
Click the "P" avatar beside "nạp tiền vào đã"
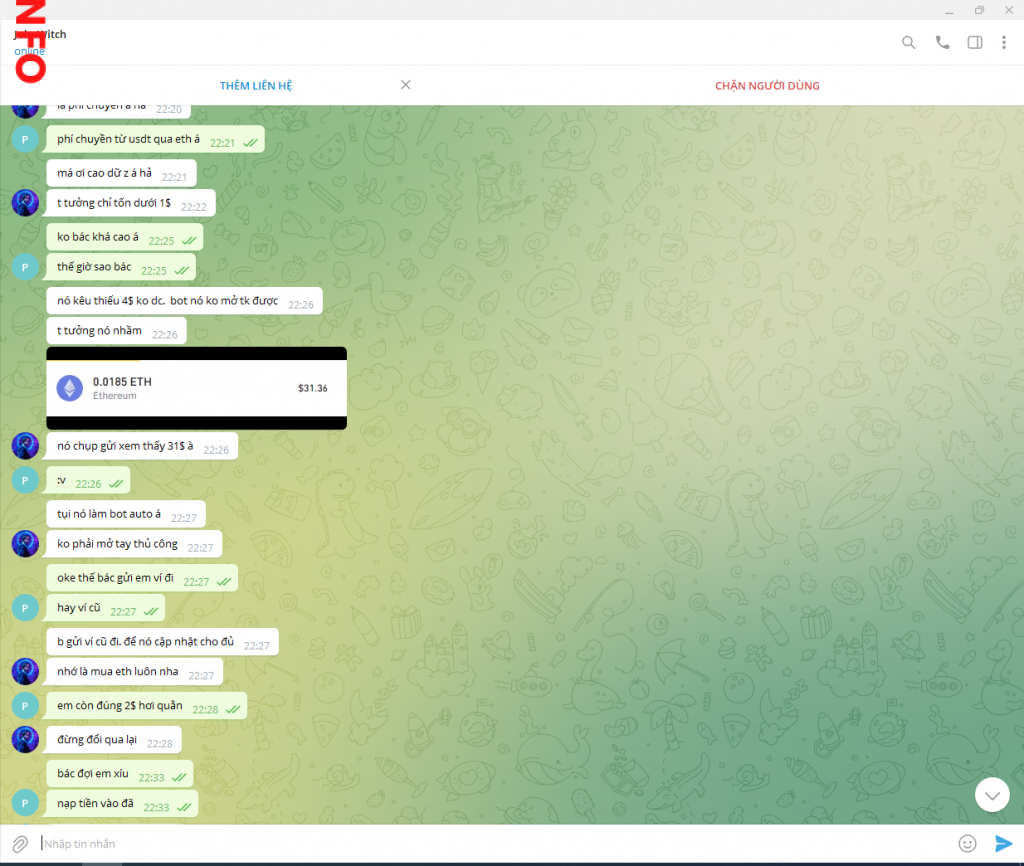coord(25,803)
